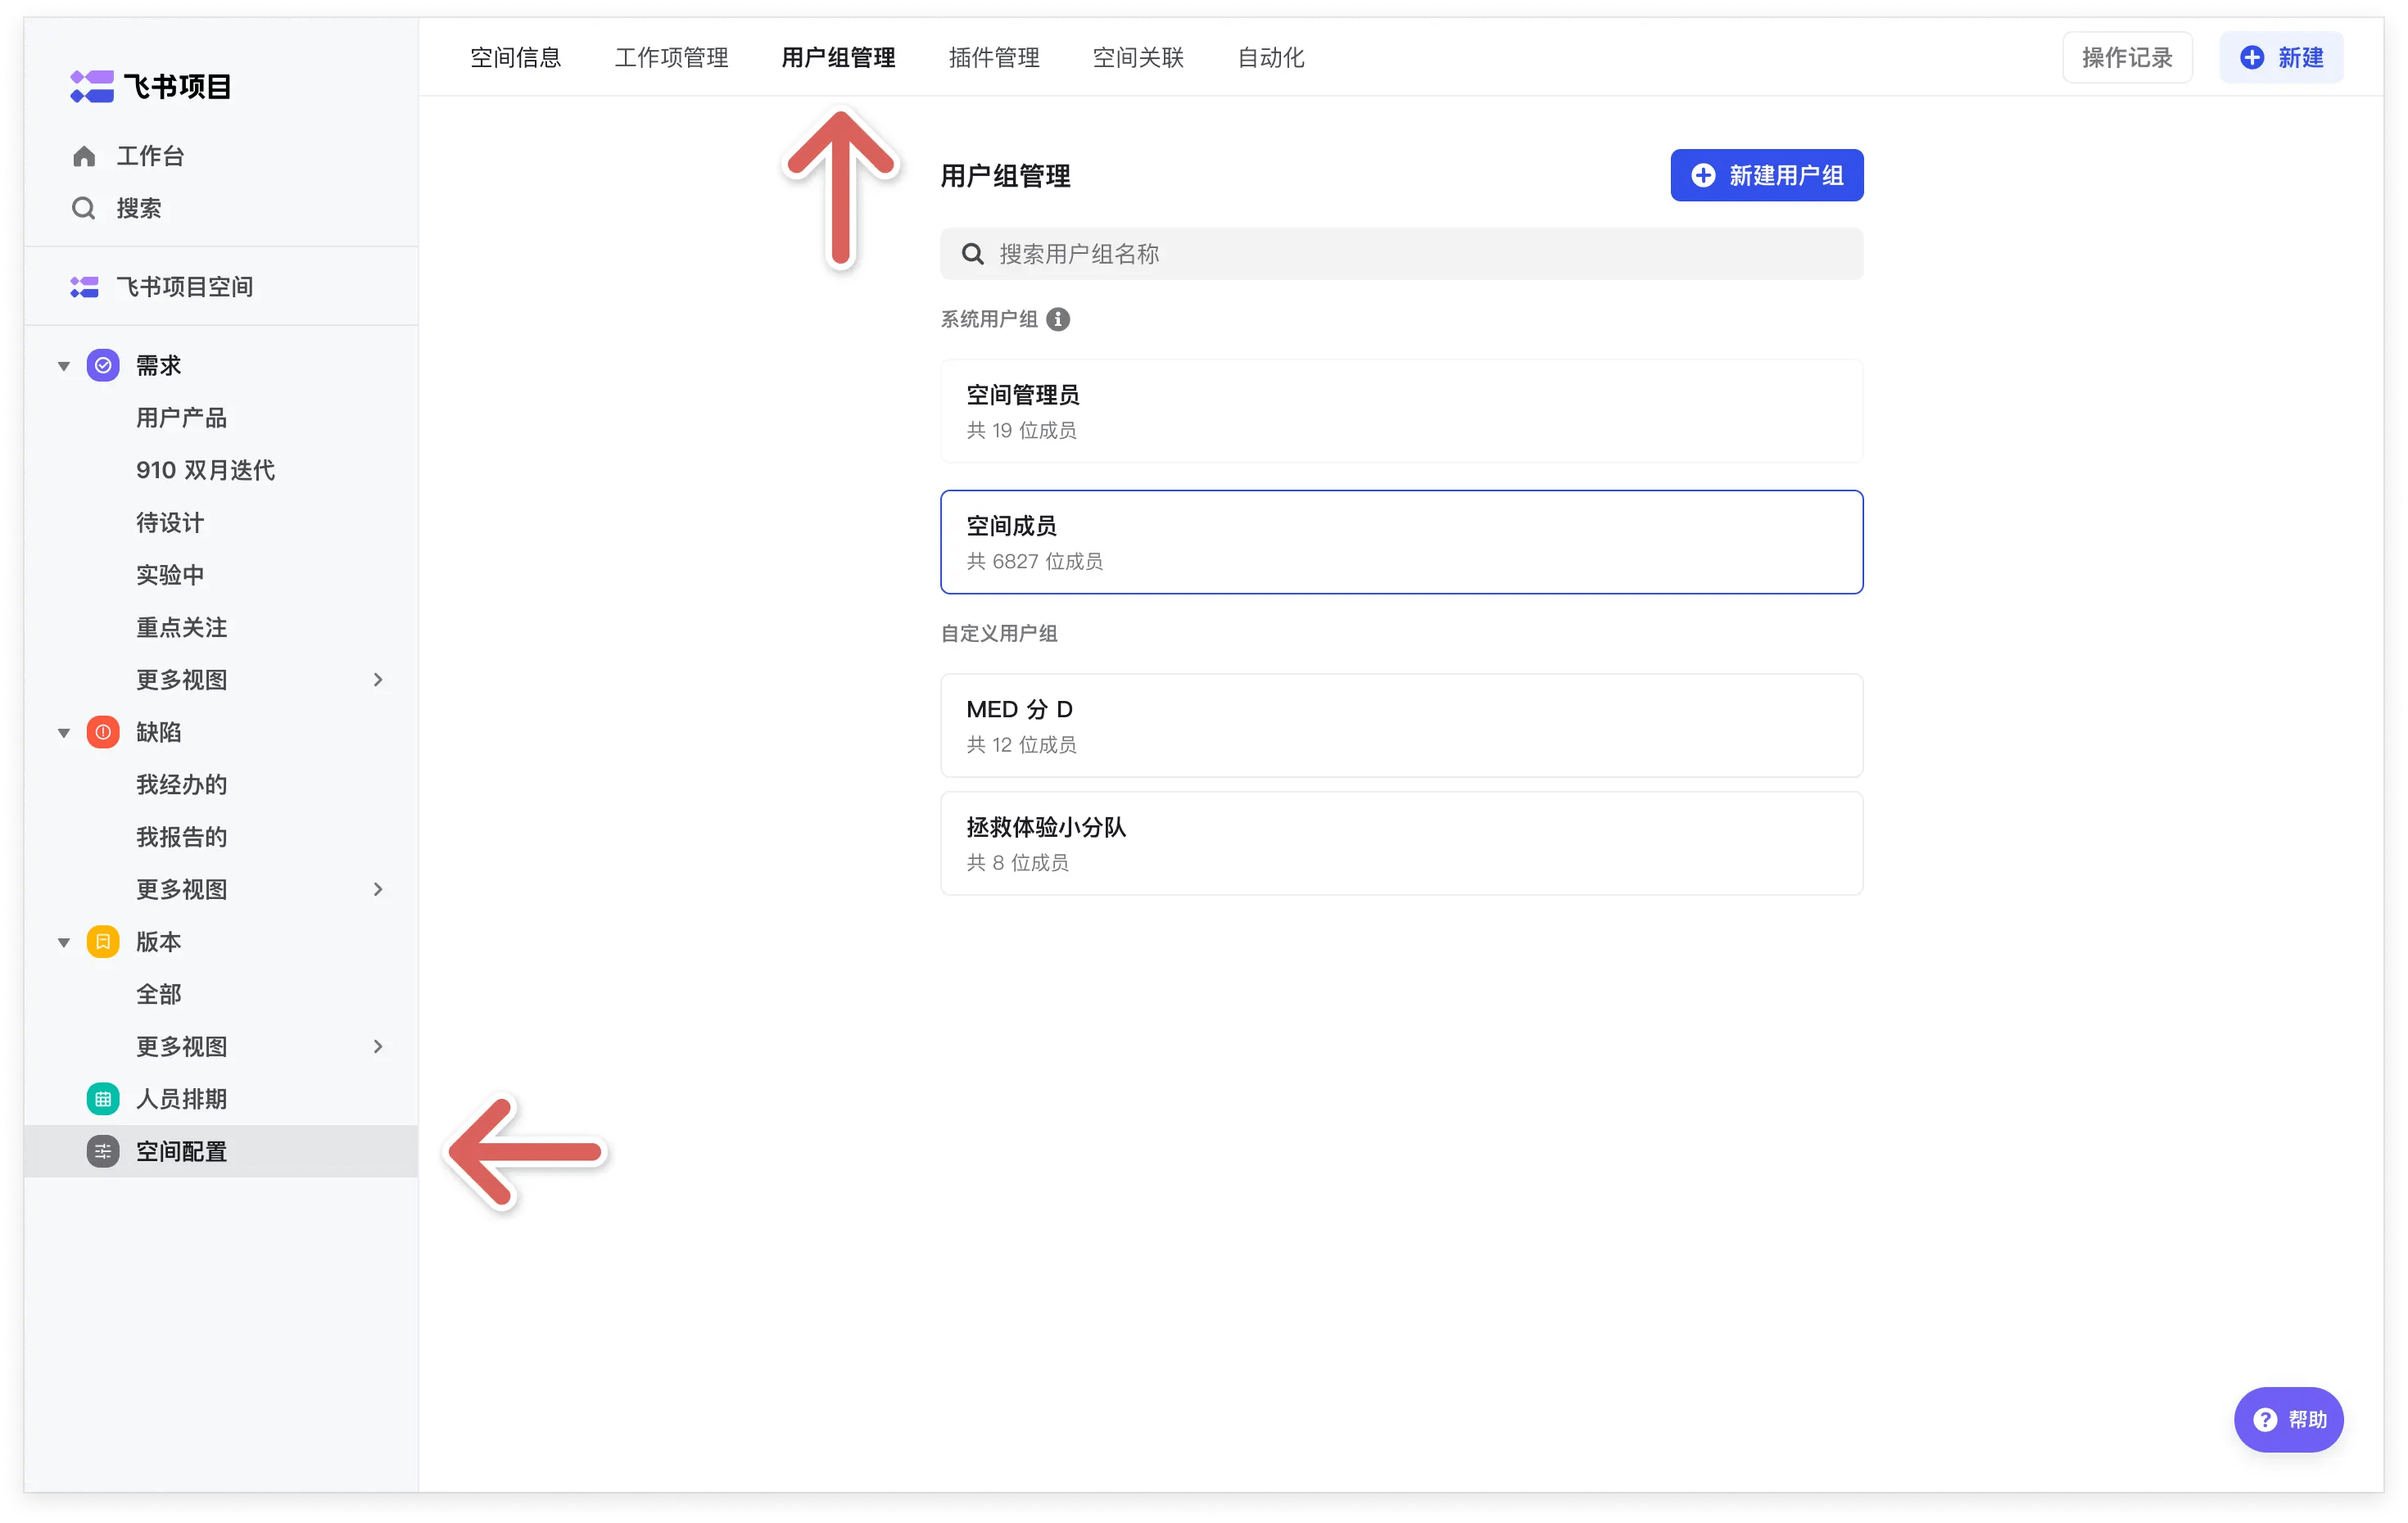Switch to 工作项管理 tab
2408x1523 pixels.
click(671, 57)
